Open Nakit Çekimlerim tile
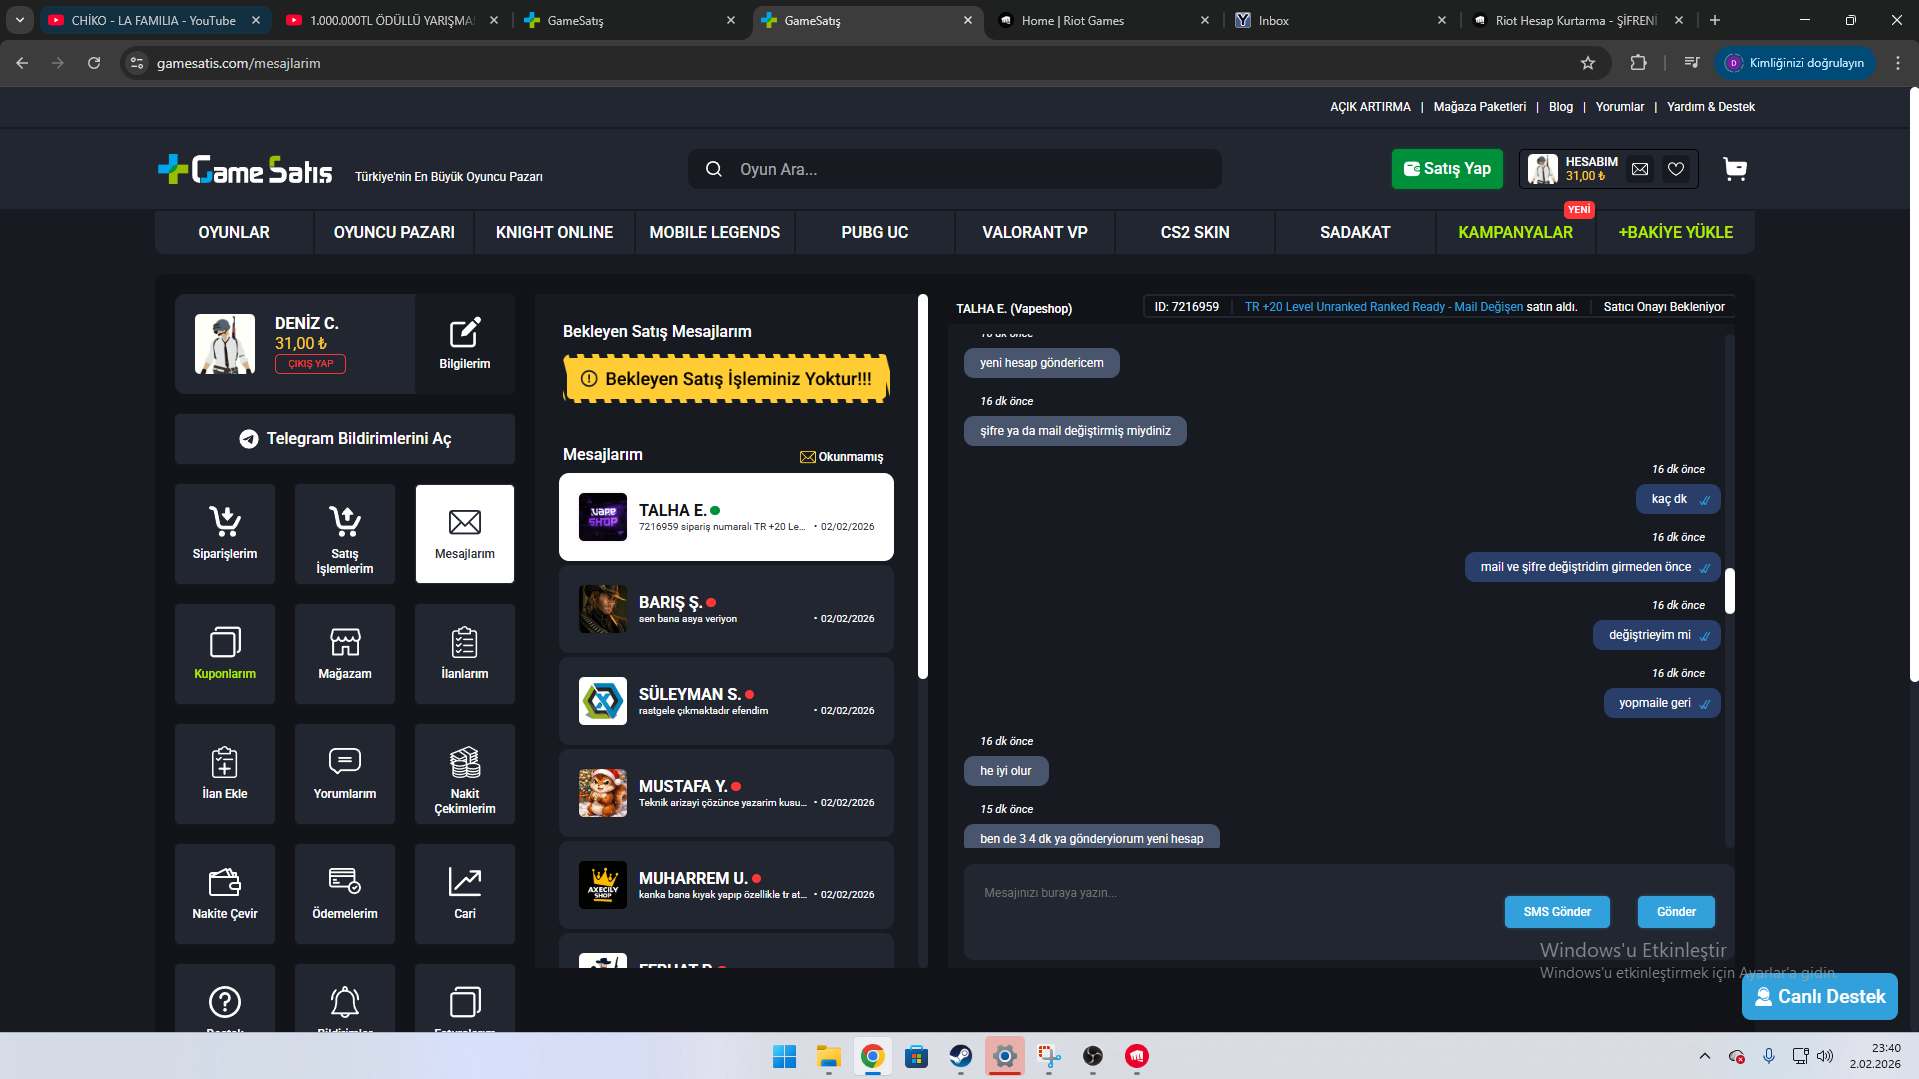The height and width of the screenshot is (1079, 1919). click(x=465, y=774)
